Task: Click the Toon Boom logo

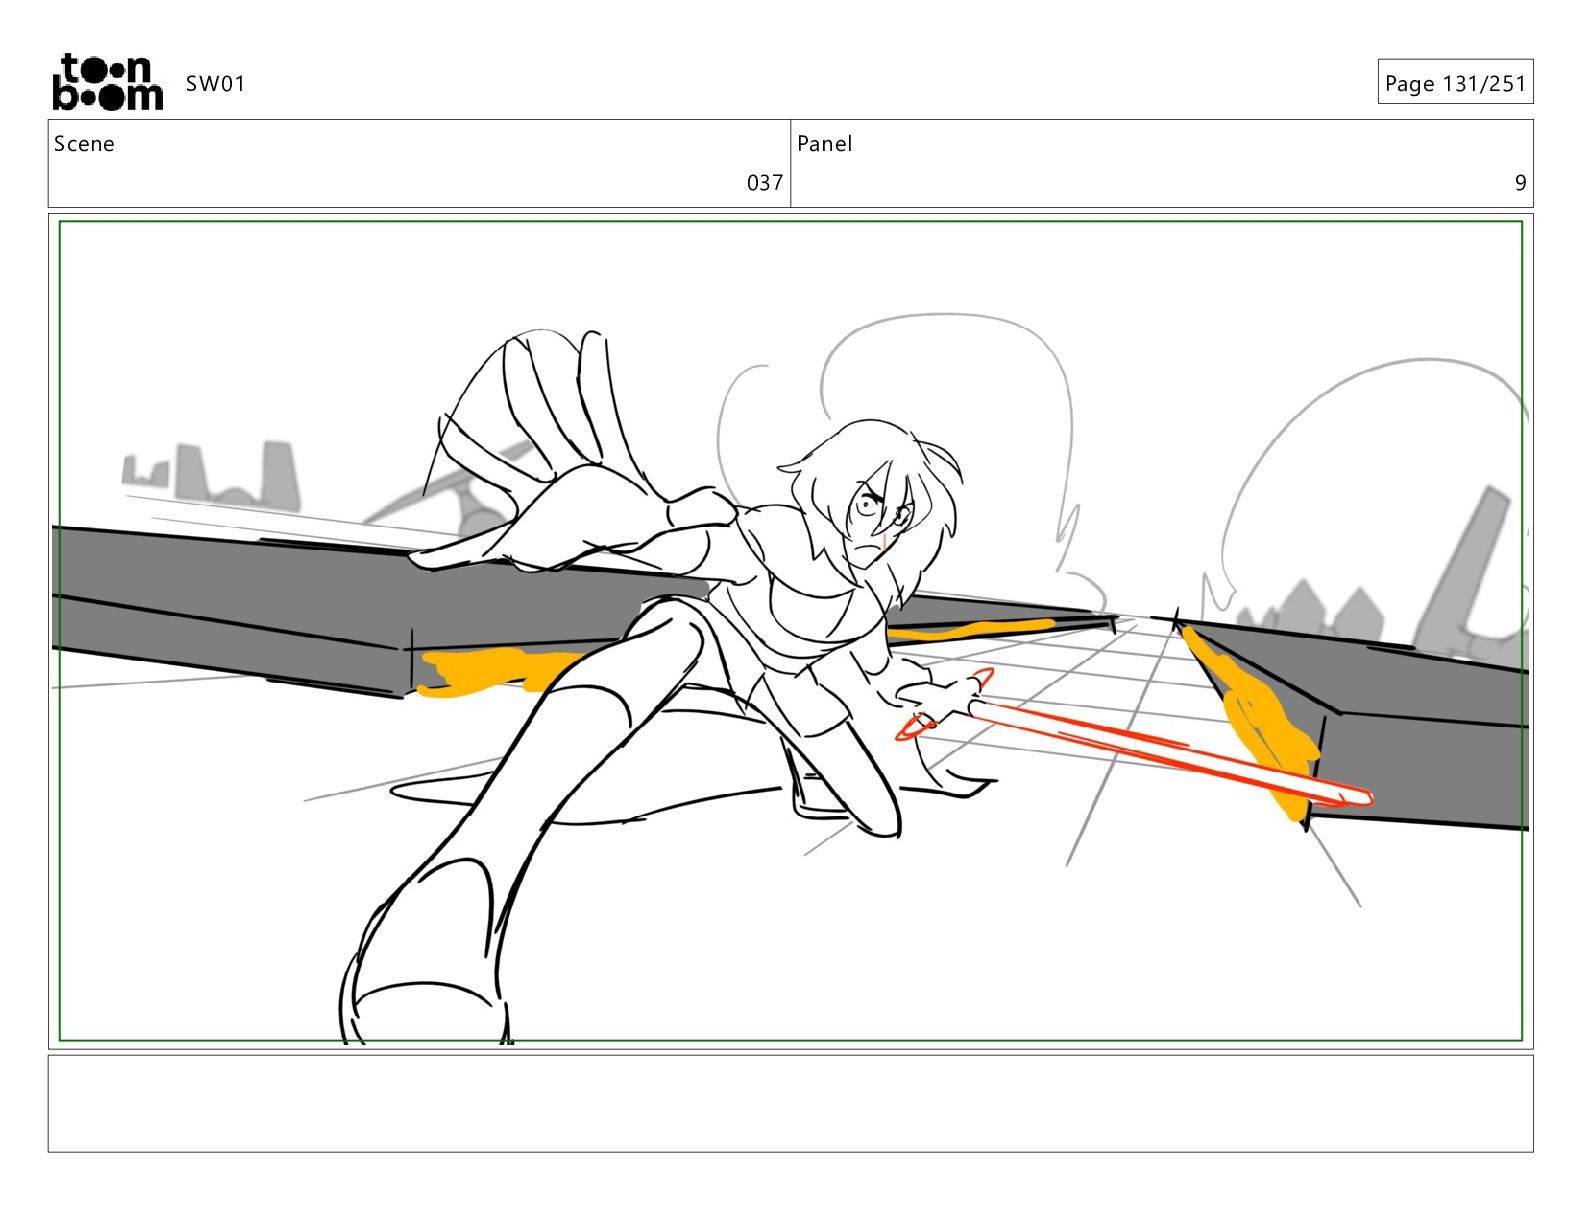Action: 108,82
